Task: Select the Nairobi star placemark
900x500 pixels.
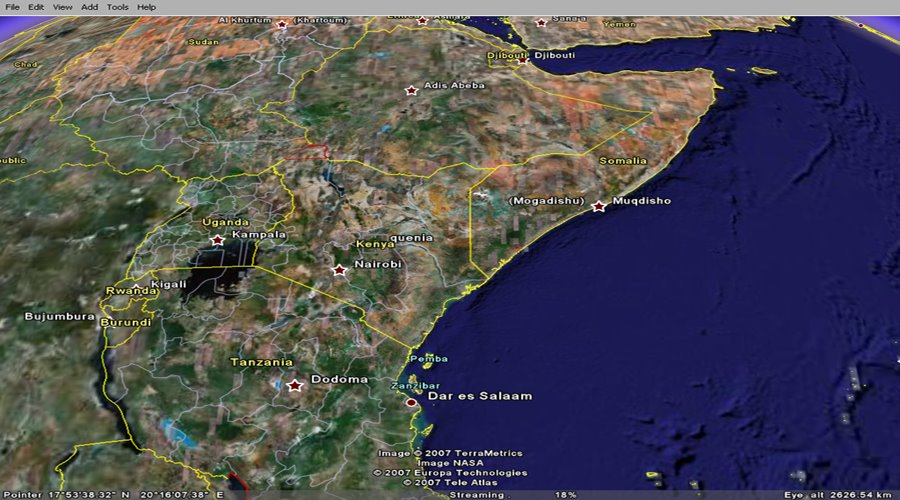Action: (339, 270)
